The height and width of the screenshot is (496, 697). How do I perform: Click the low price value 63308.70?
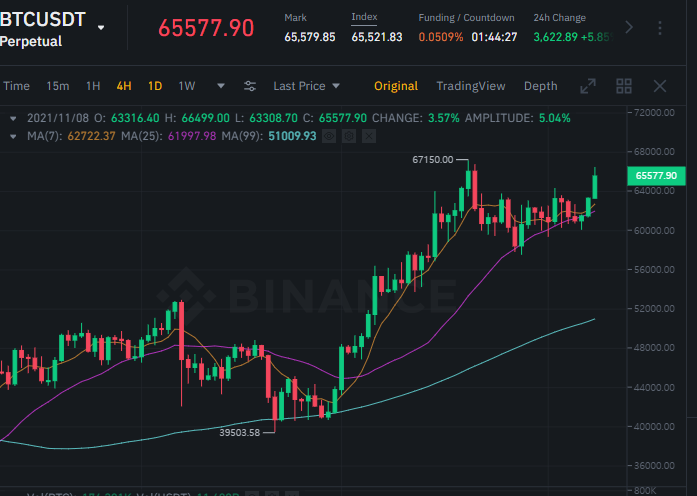click(x=273, y=118)
